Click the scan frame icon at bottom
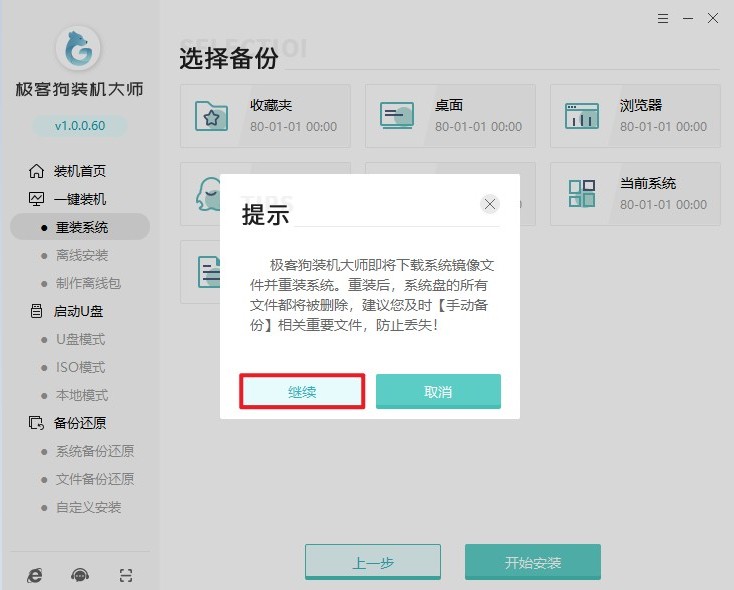Viewport: 734px width, 590px height. coord(125,575)
